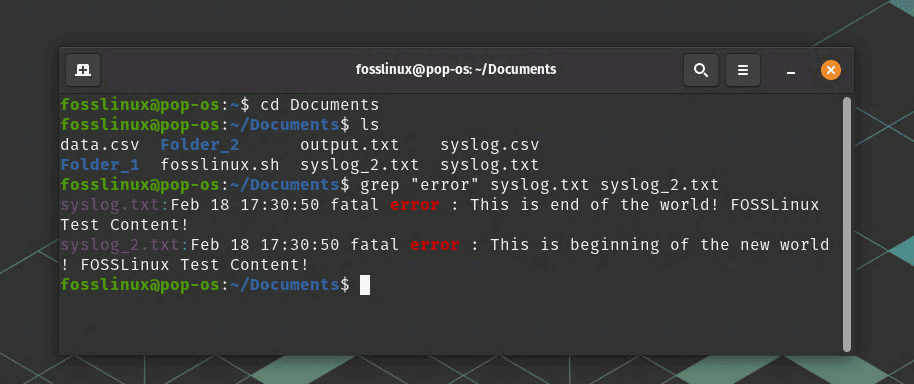The width and height of the screenshot is (914, 384).
Task: Click the purple syslog_2.txt: output prefix
Action: [125, 245]
